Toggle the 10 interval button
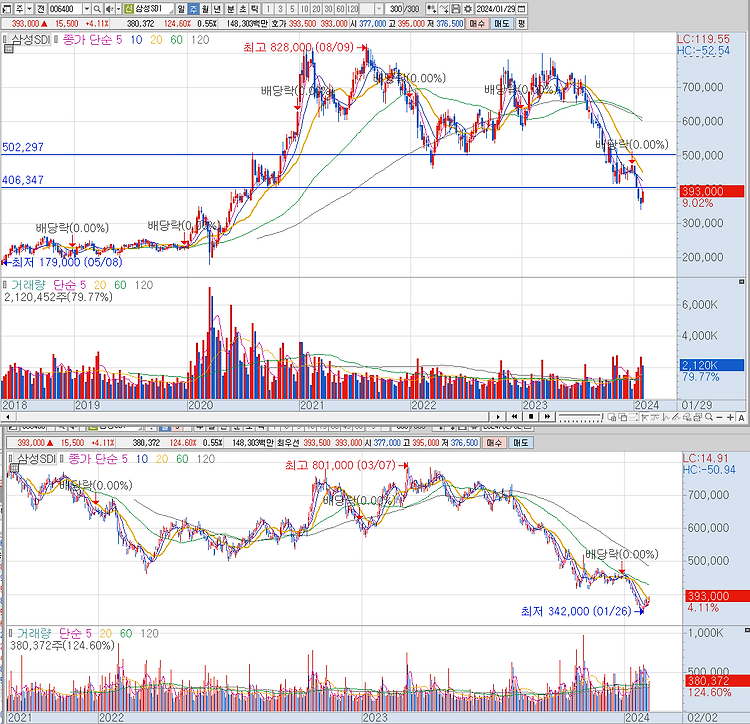This screenshot has width=750, height=724. pyautogui.click(x=304, y=9)
